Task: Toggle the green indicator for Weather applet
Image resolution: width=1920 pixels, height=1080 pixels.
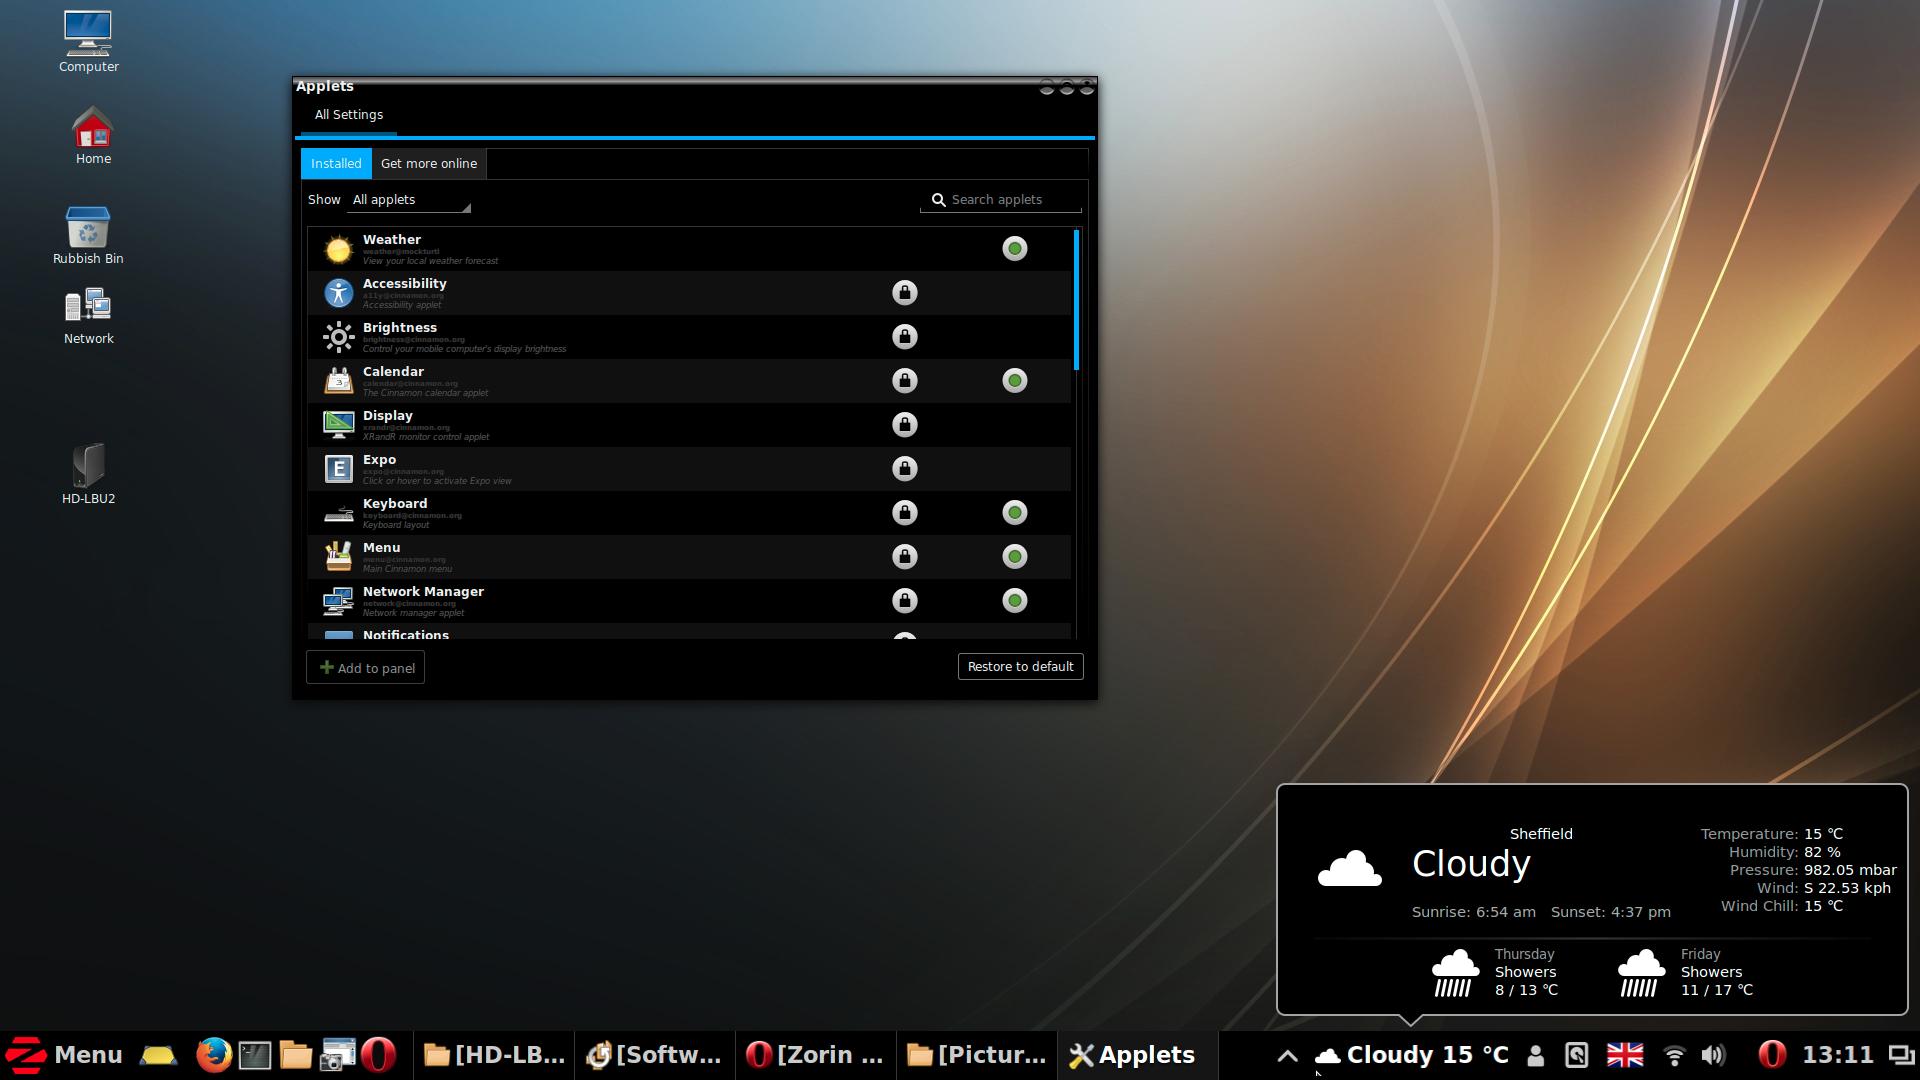Action: click(x=1014, y=249)
